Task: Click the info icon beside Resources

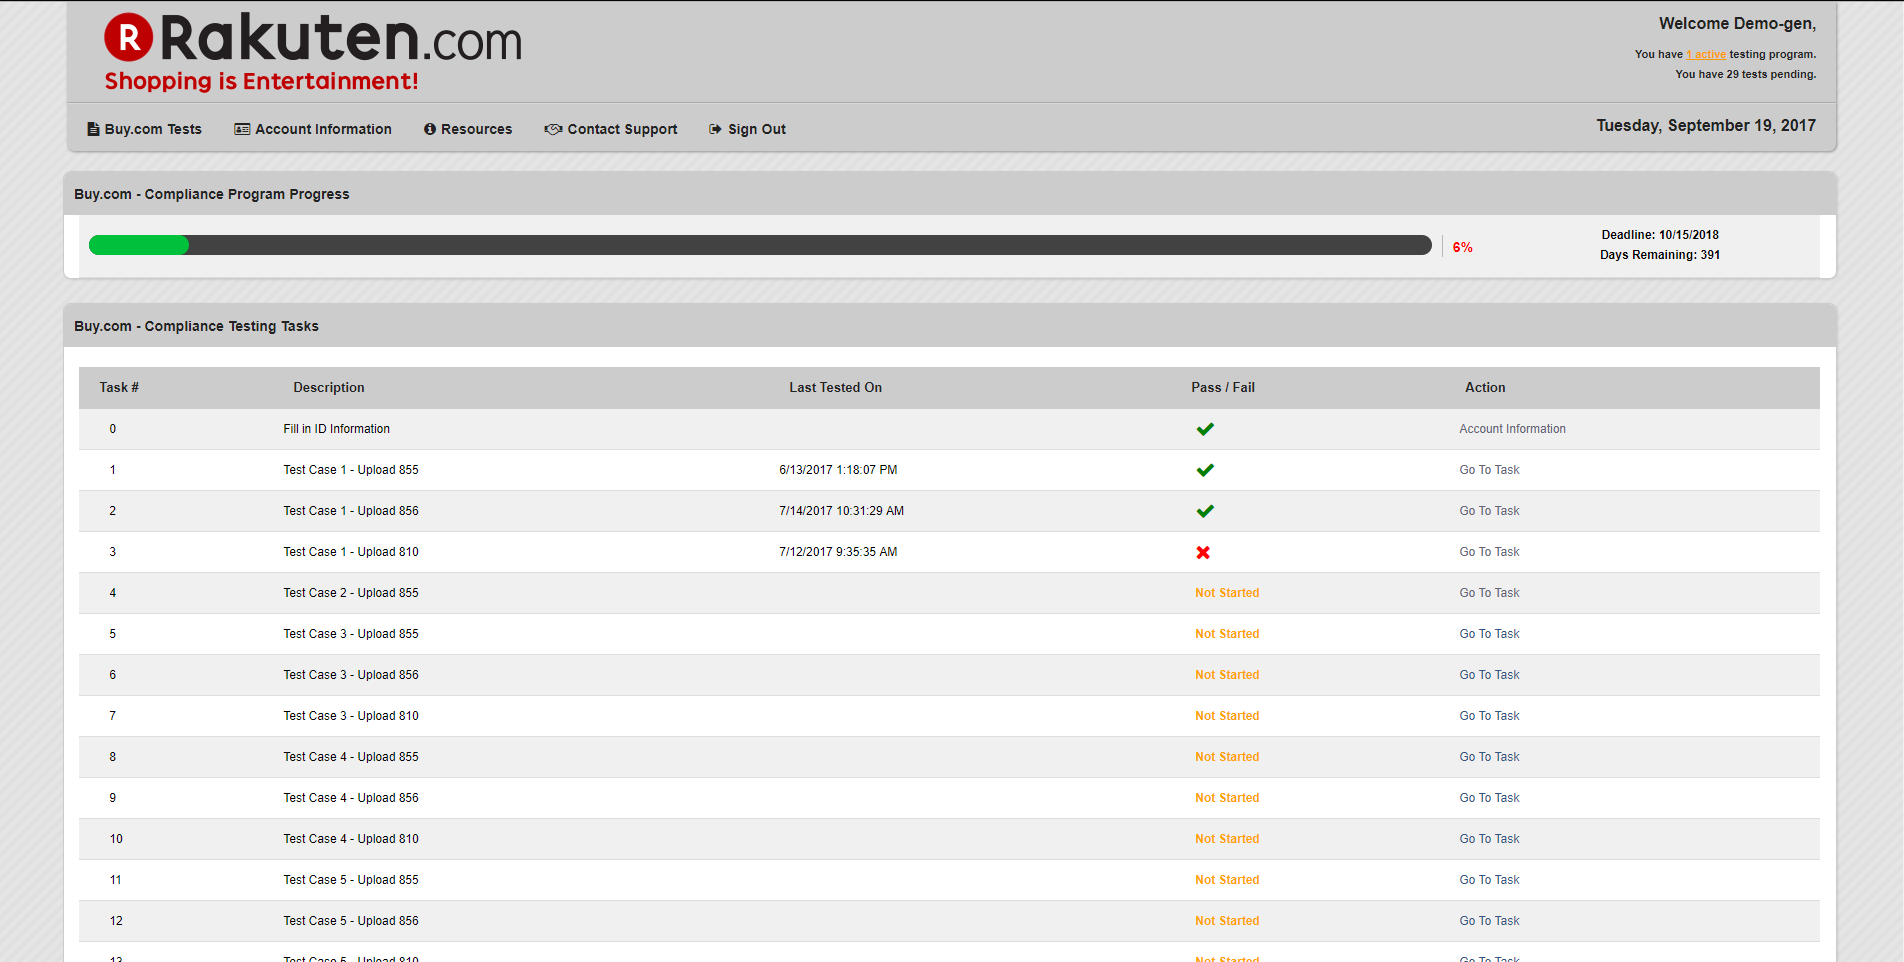Action: click(430, 129)
